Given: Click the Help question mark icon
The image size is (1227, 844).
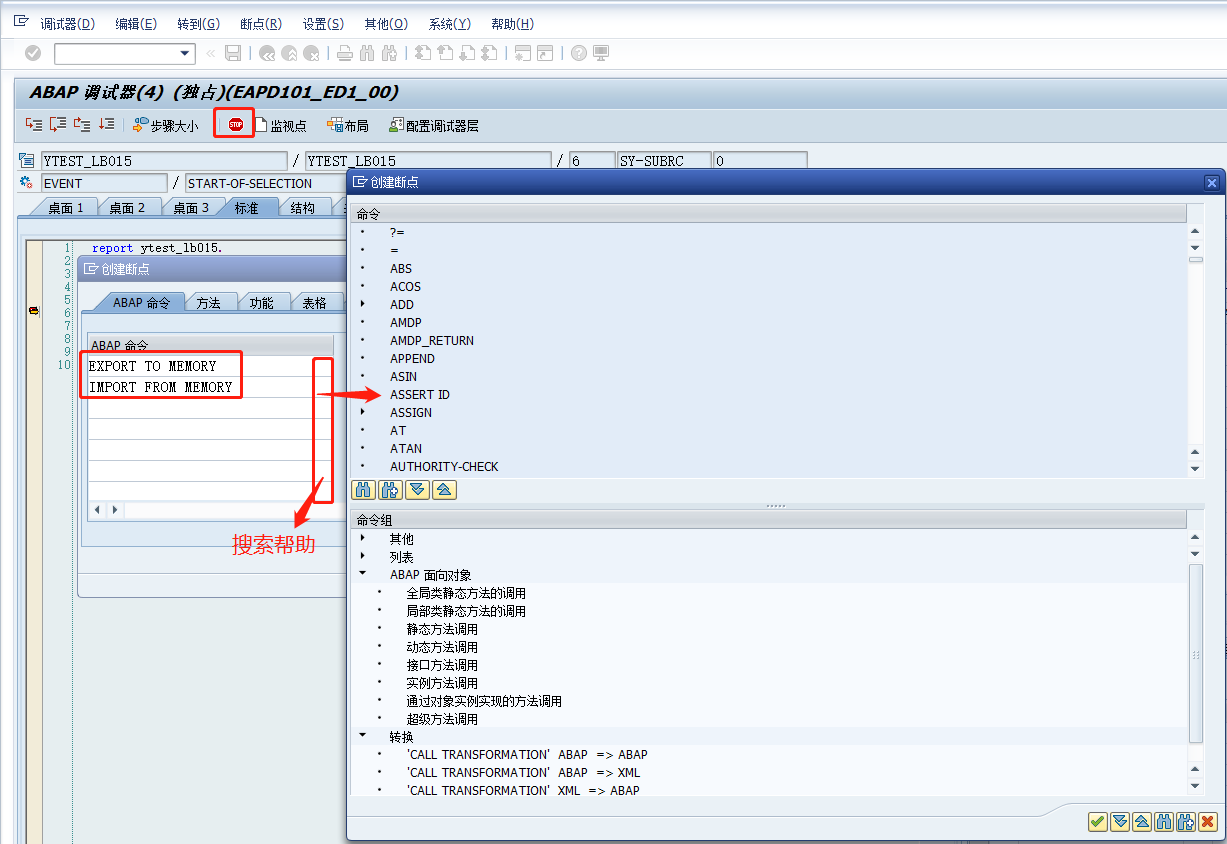Looking at the screenshot, I should pyautogui.click(x=579, y=54).
